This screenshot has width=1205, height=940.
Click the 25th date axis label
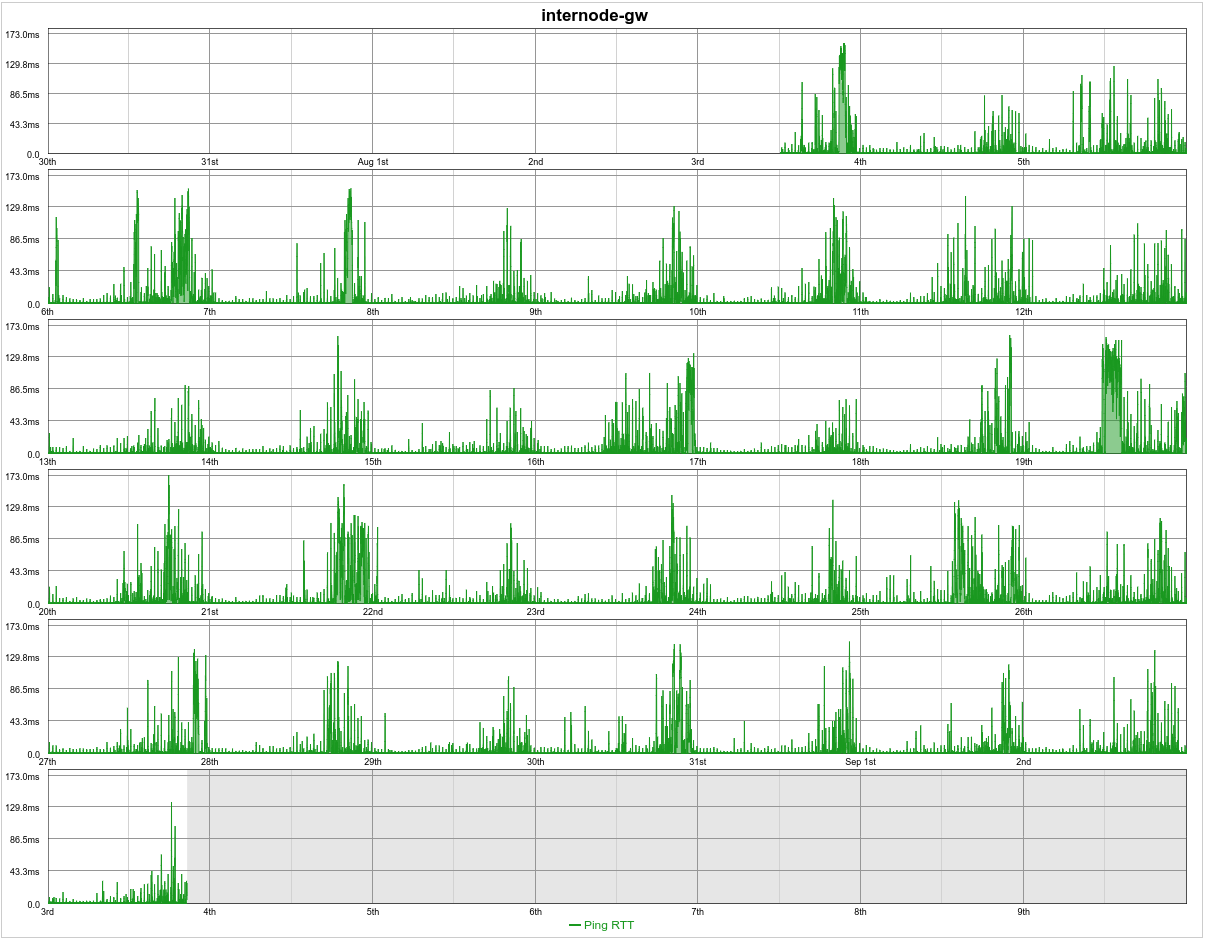point(860,612)
